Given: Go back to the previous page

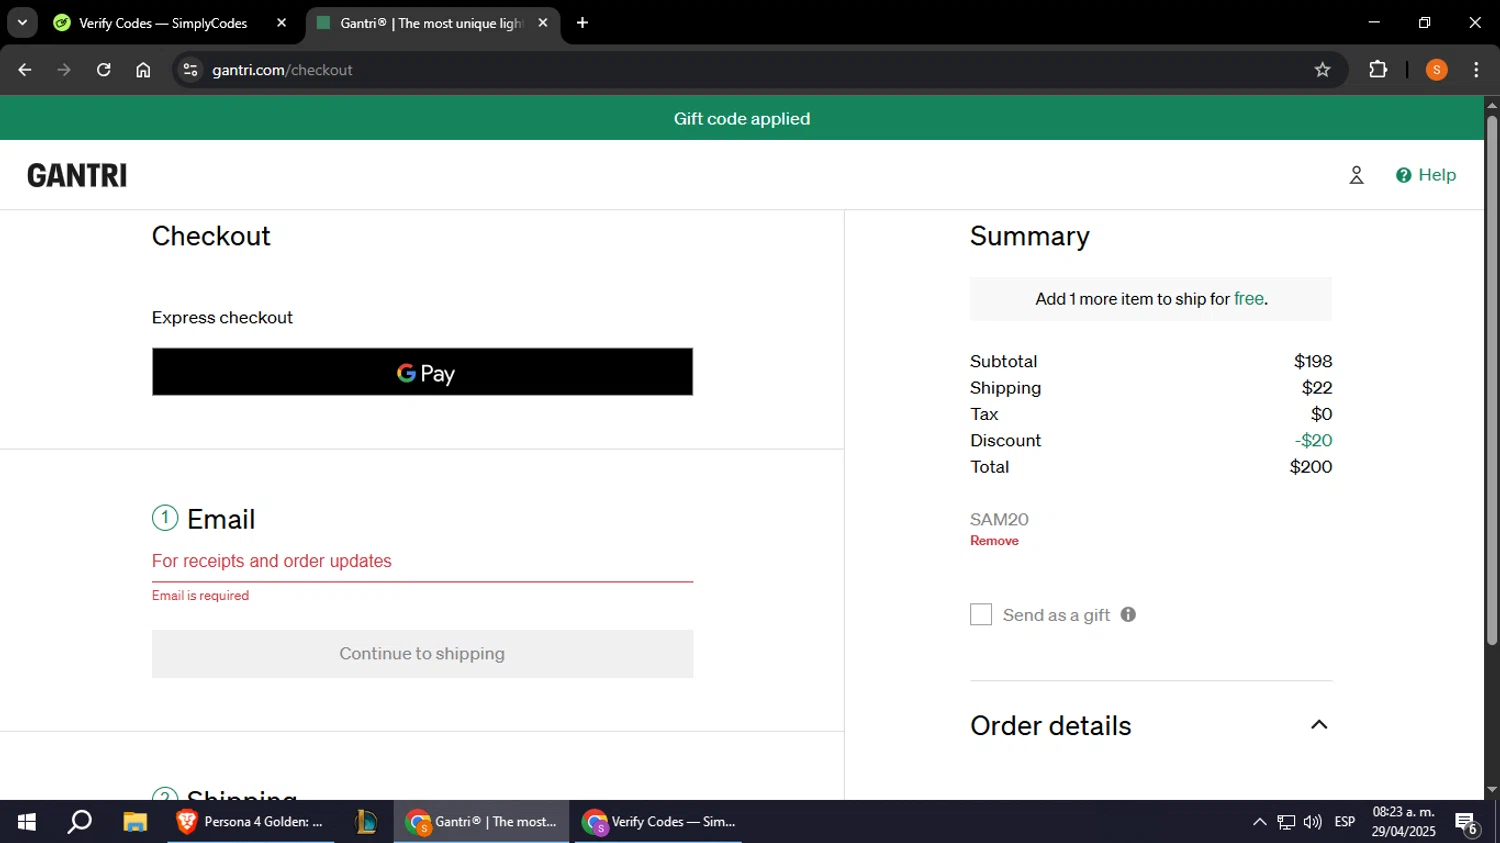Looking at the screenshot, I should (25, 70).
